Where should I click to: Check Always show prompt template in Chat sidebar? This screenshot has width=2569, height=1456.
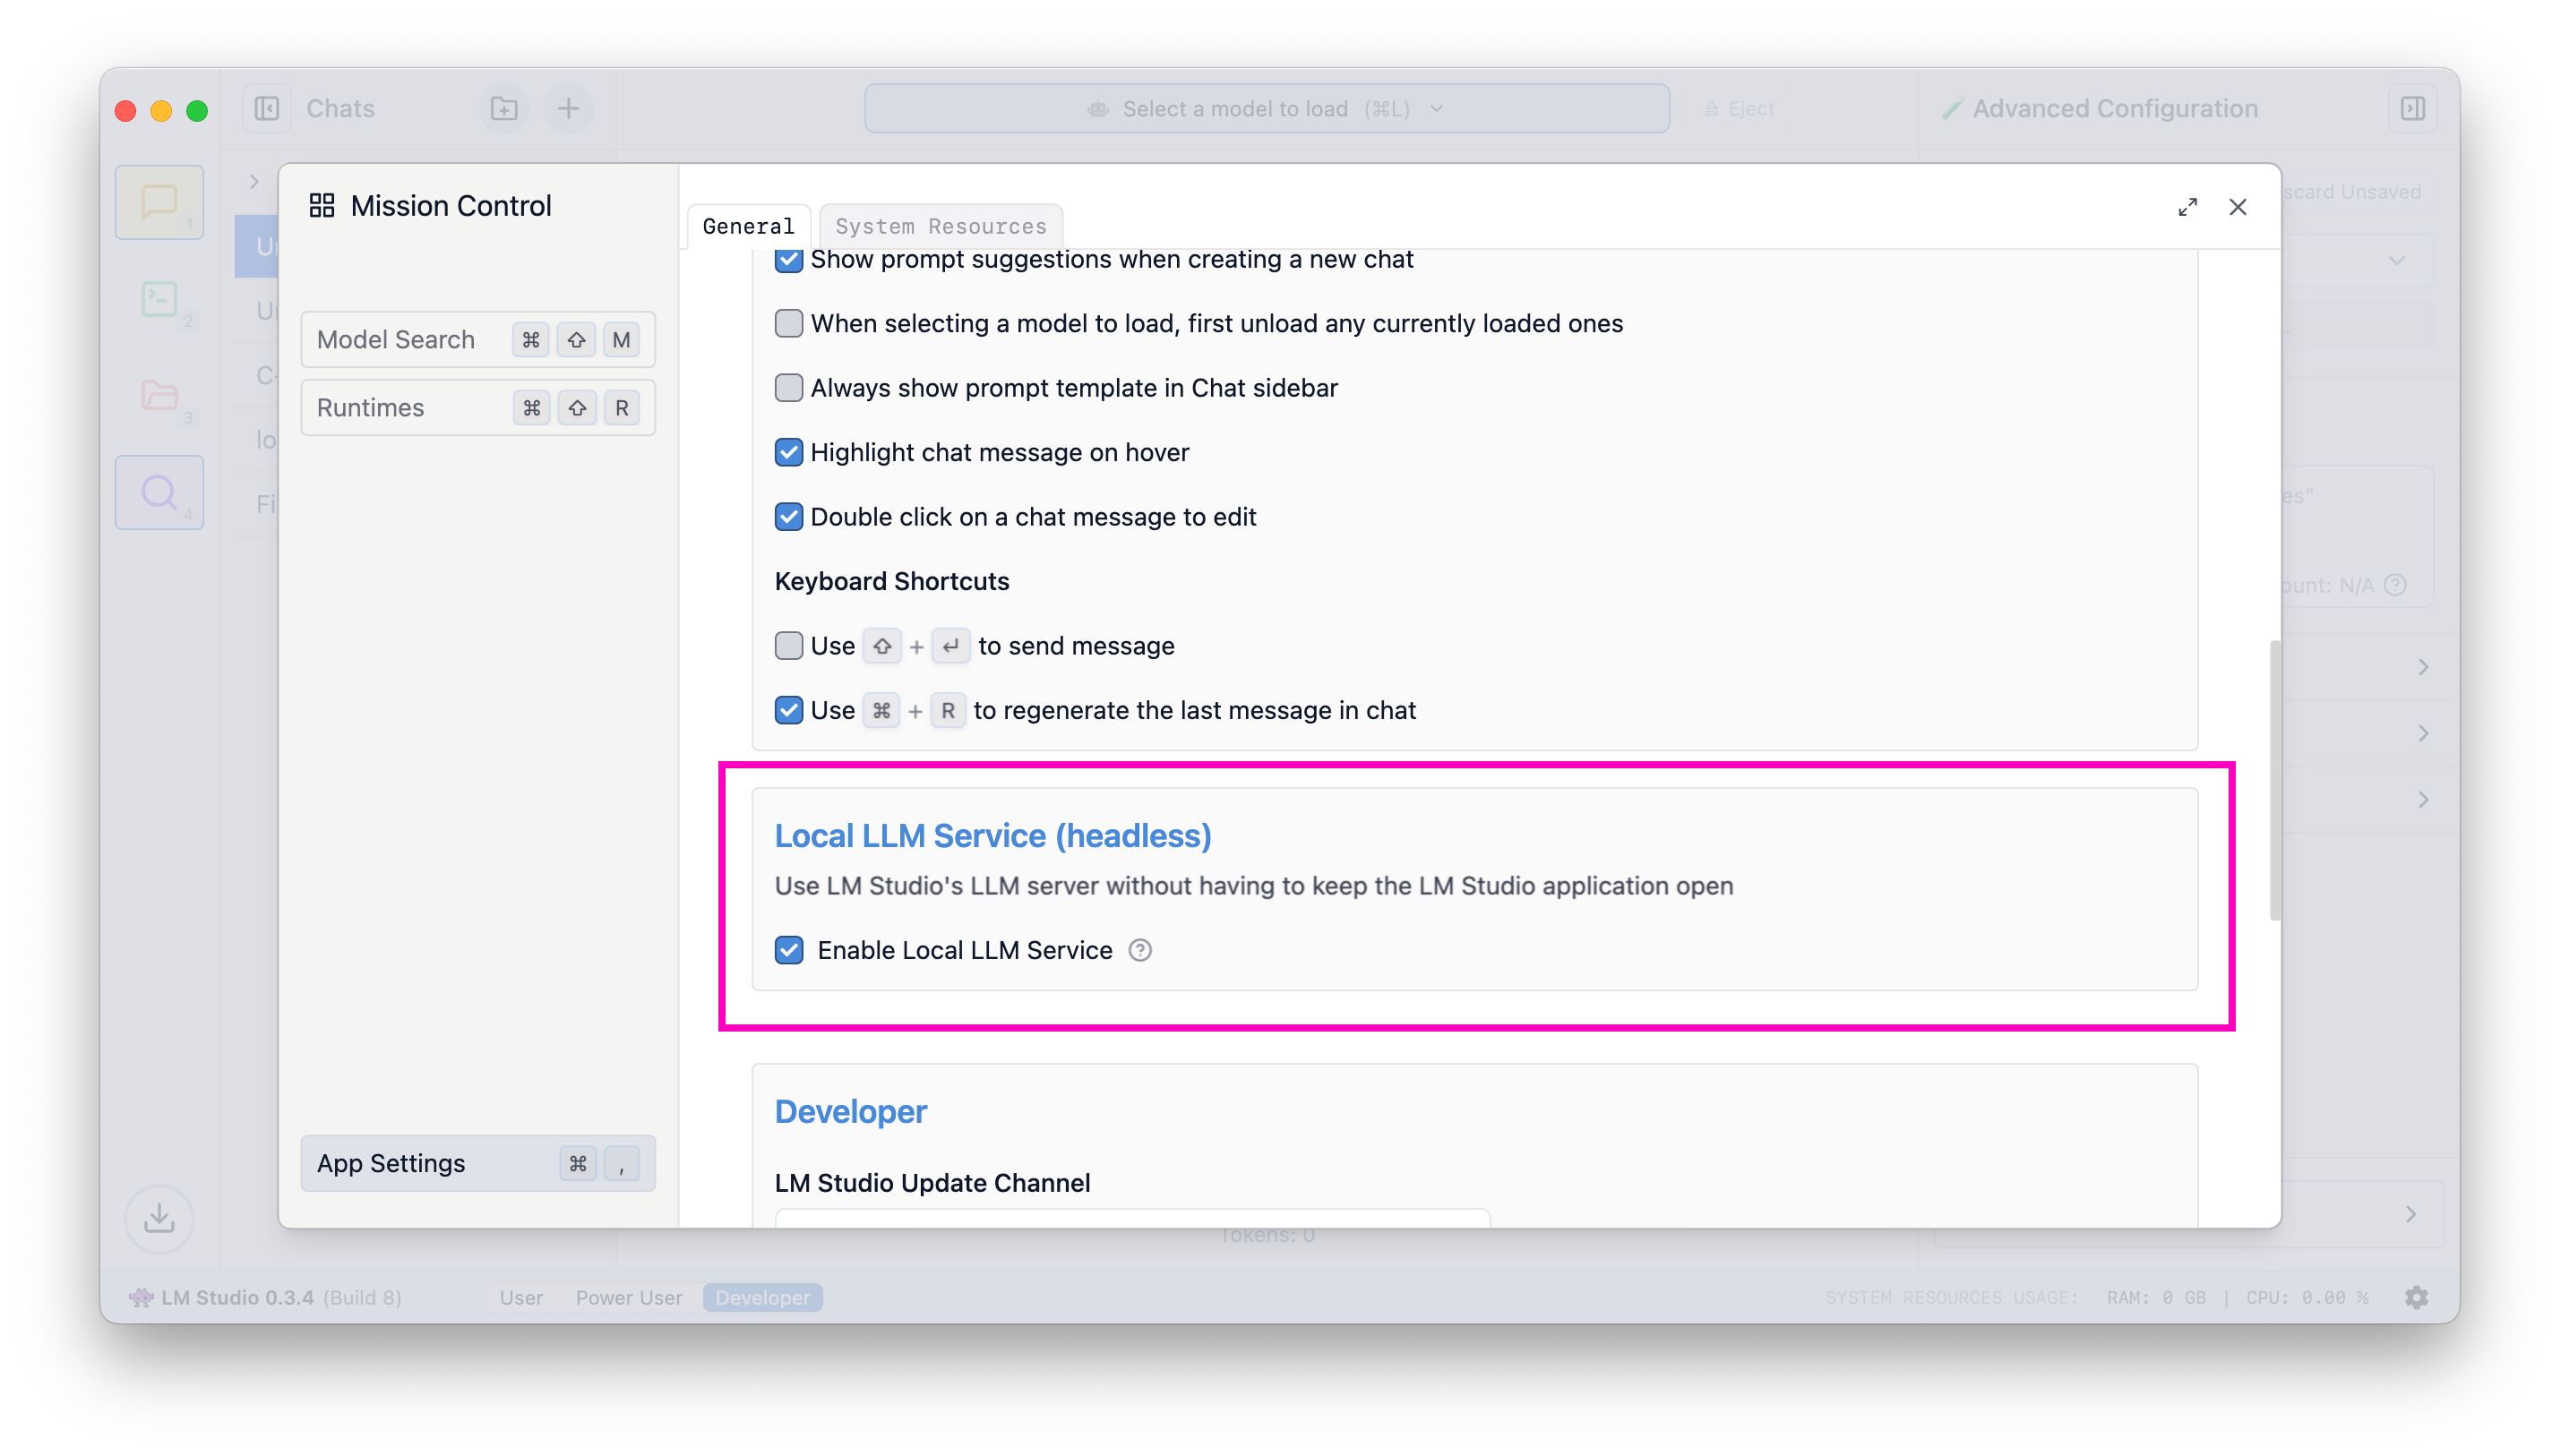789,388
